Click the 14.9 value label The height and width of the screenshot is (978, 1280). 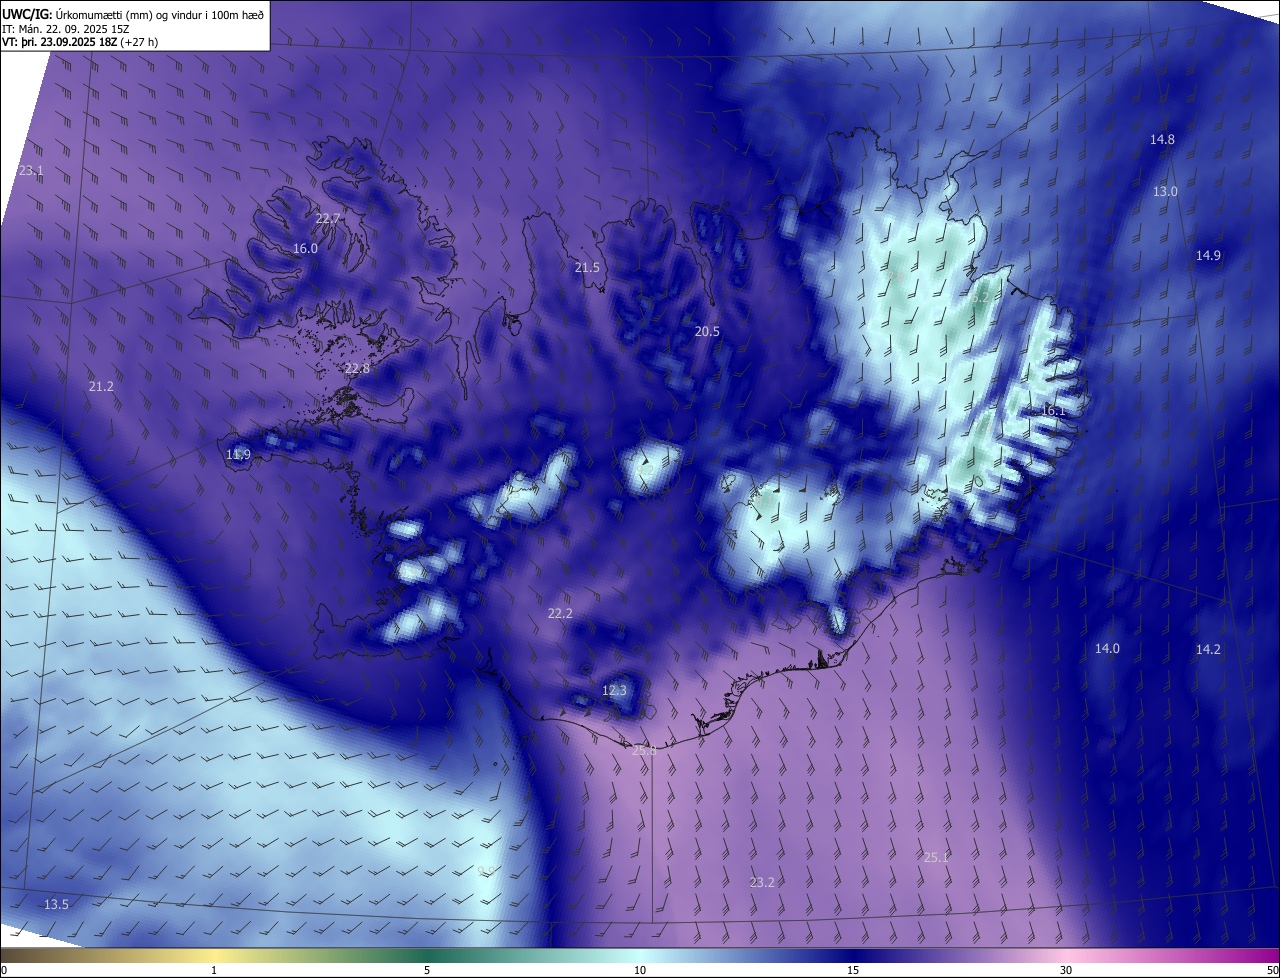pos(1208,255)
